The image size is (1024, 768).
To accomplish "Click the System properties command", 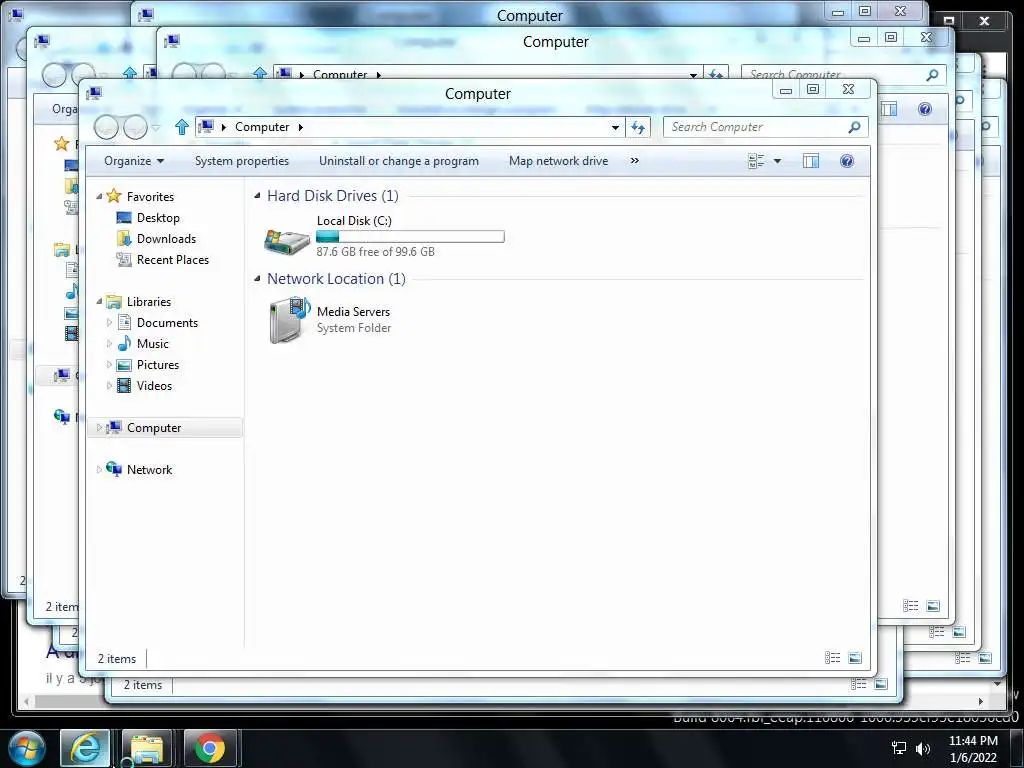I will tap(242, 161).
